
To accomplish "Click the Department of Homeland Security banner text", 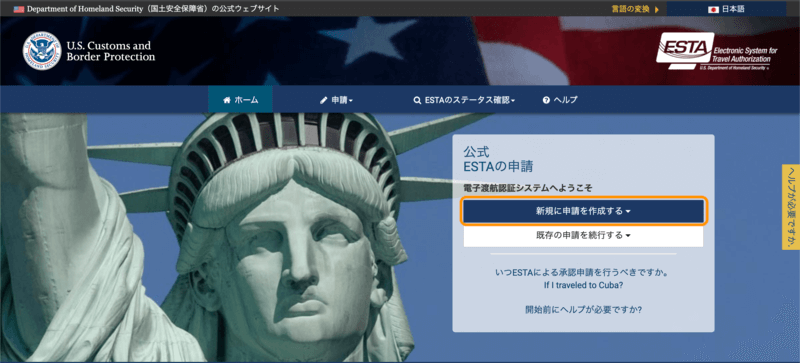I will 153,9.
